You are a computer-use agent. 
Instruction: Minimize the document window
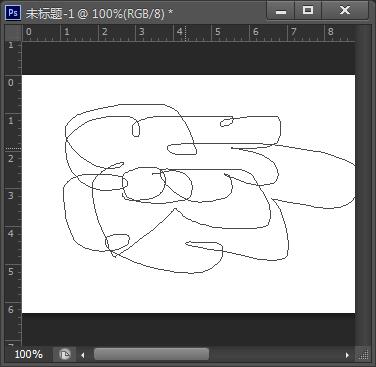tap(281, 11)
